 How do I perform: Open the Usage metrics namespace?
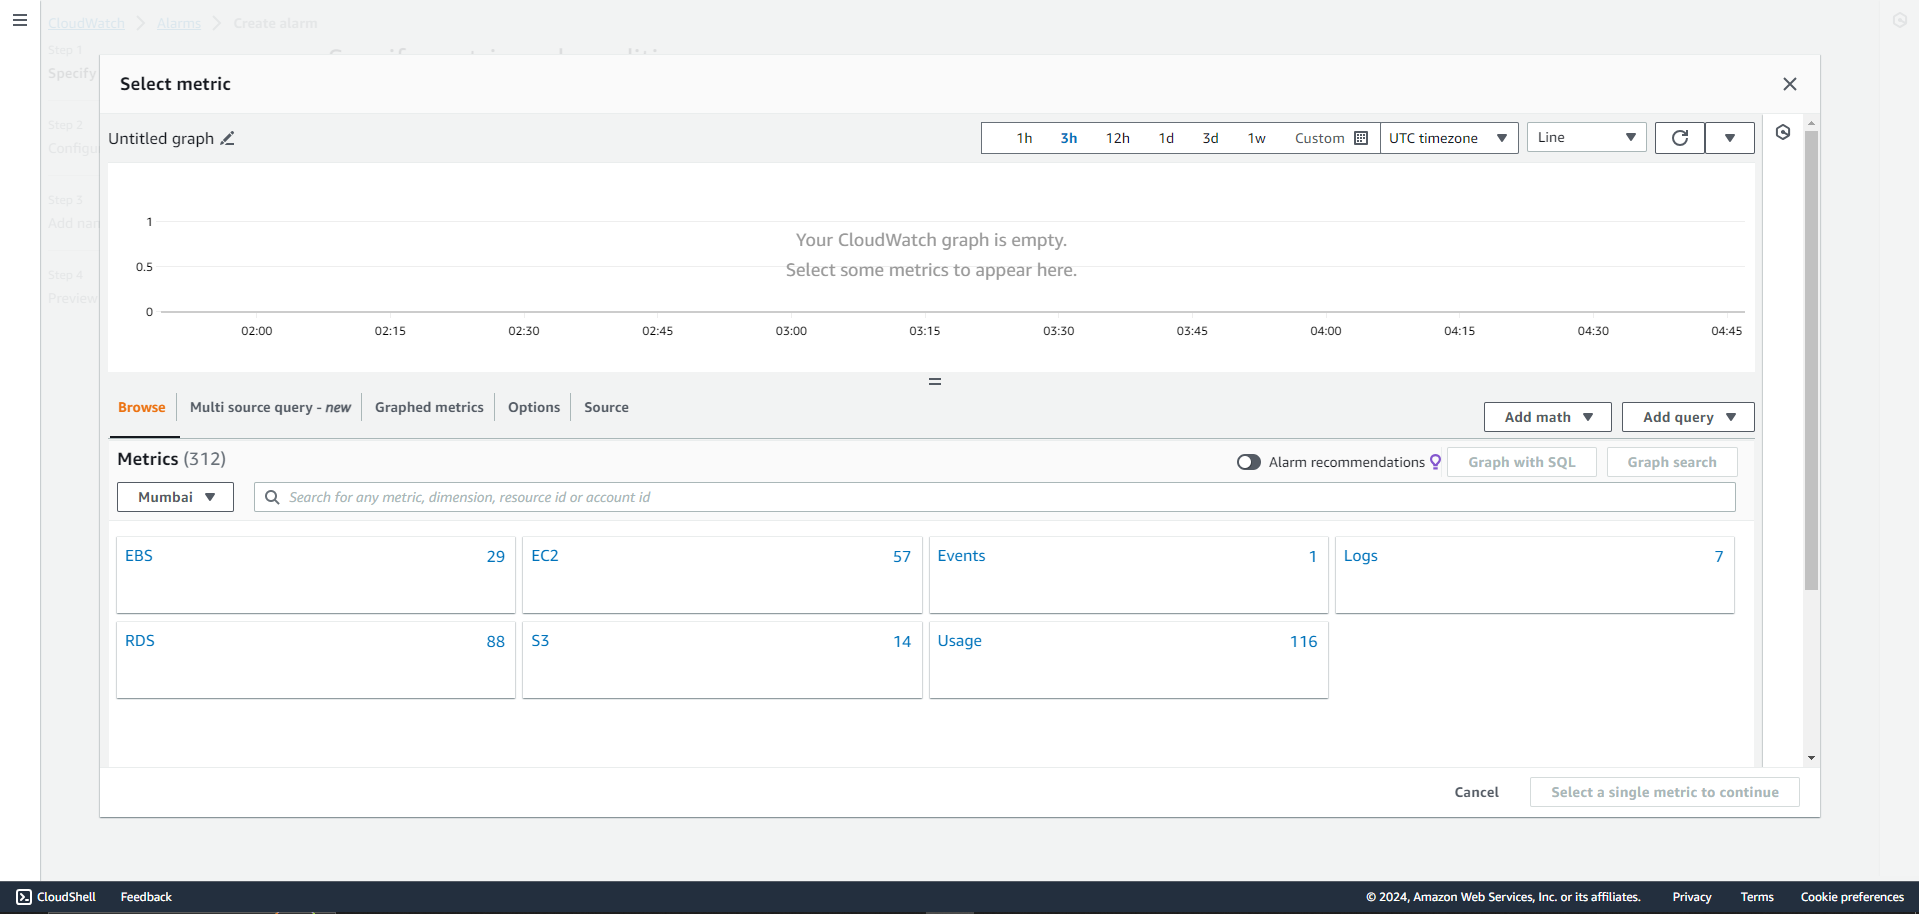click(1129, 660)
